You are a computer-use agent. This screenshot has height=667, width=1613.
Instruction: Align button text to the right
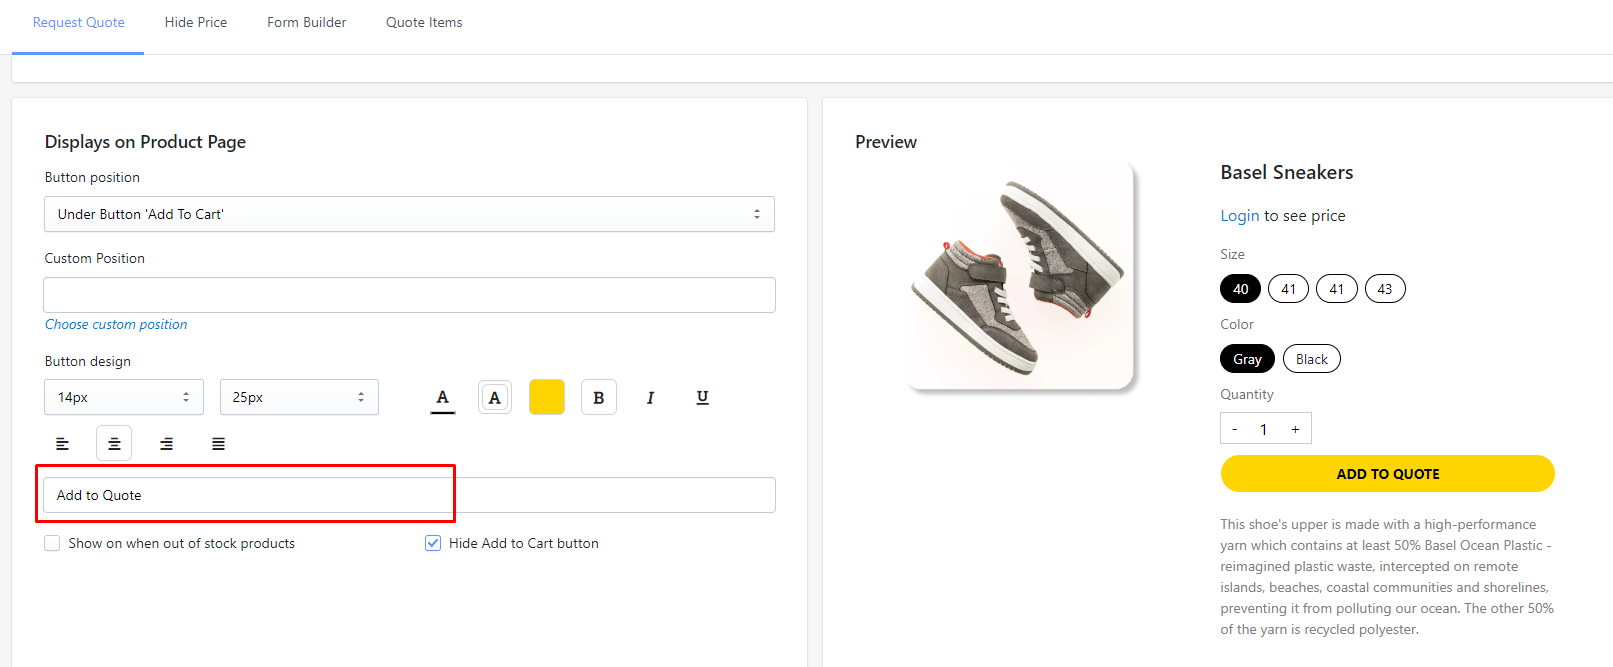coord(166,443)
